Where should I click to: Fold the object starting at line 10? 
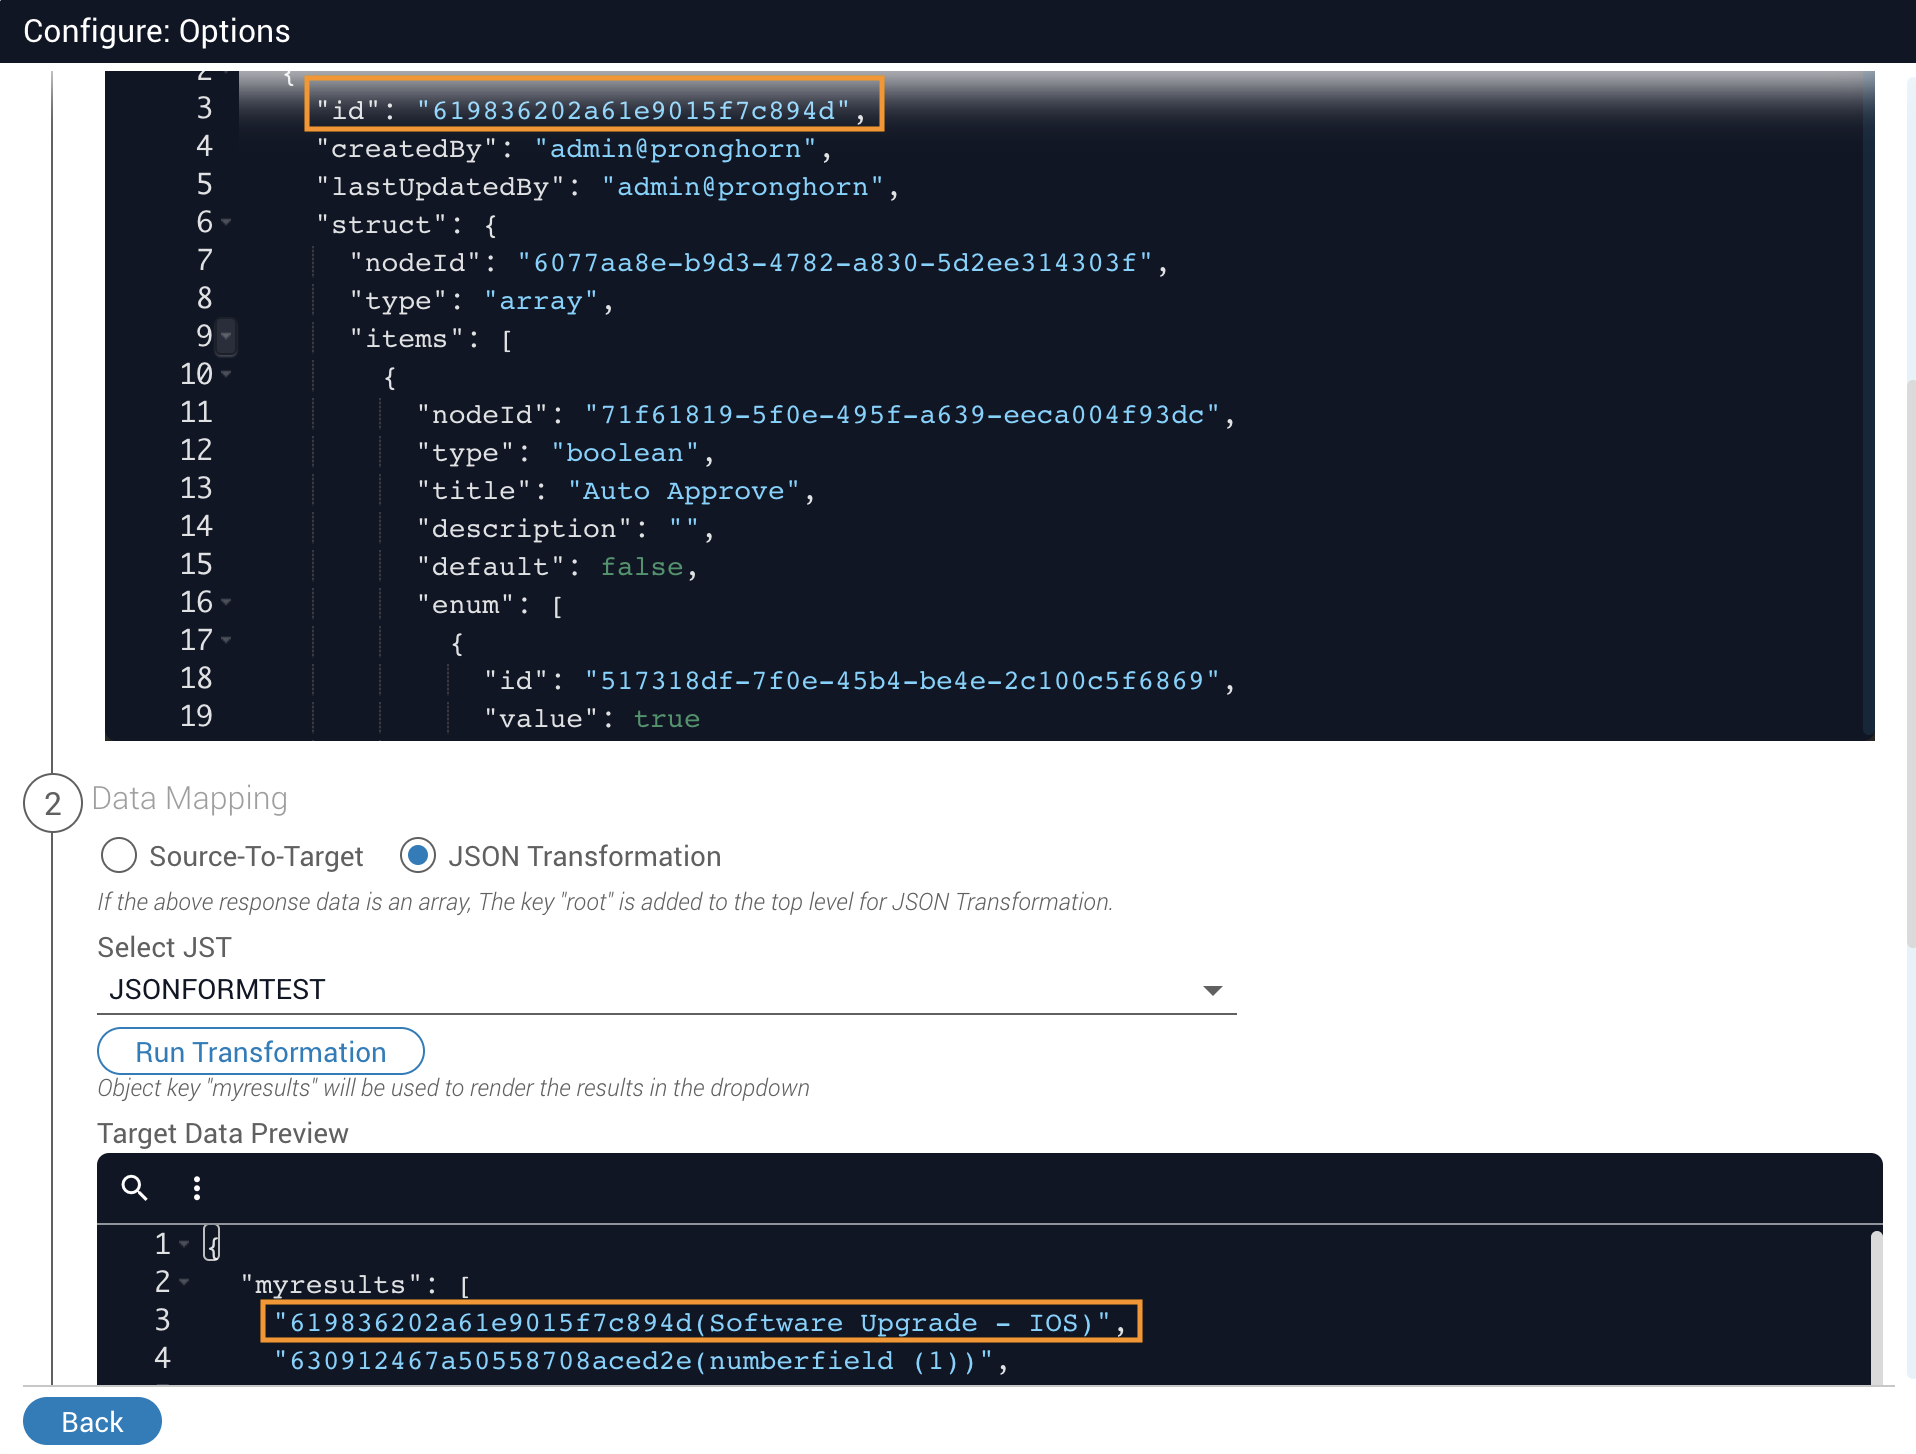[x=227, y=374]
